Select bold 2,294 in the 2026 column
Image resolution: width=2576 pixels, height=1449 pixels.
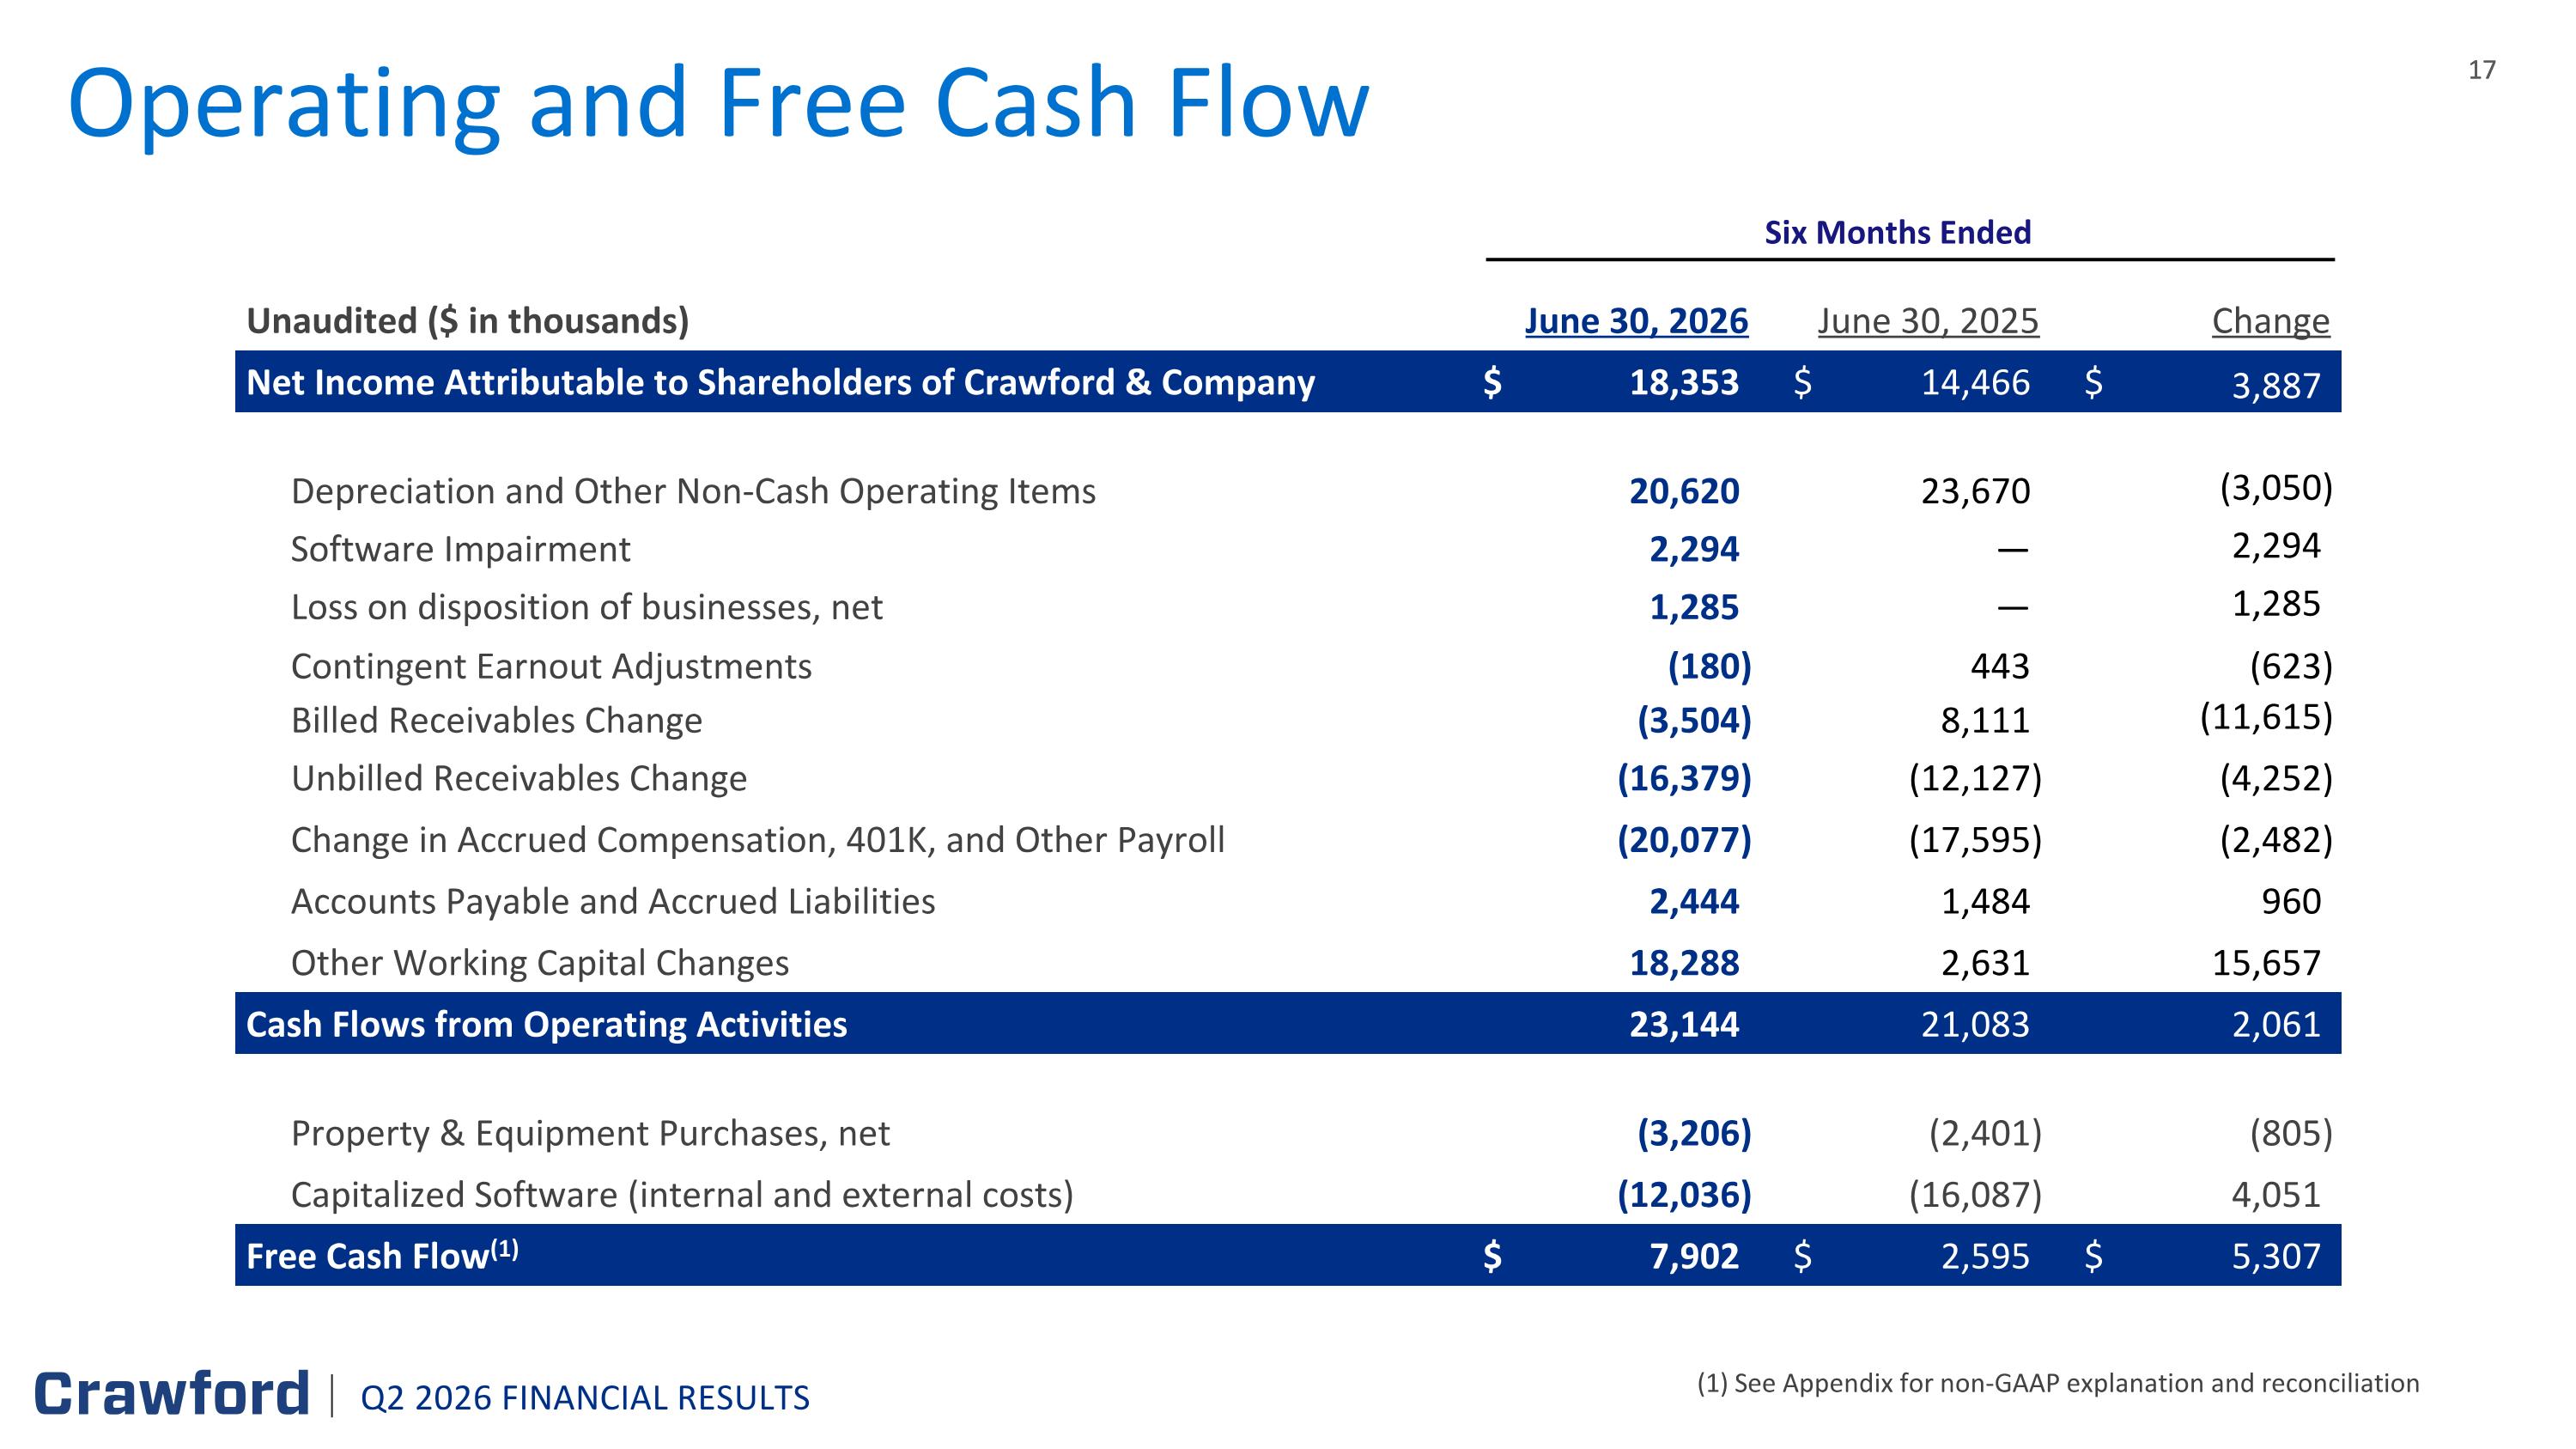(x=1694, y=549)
